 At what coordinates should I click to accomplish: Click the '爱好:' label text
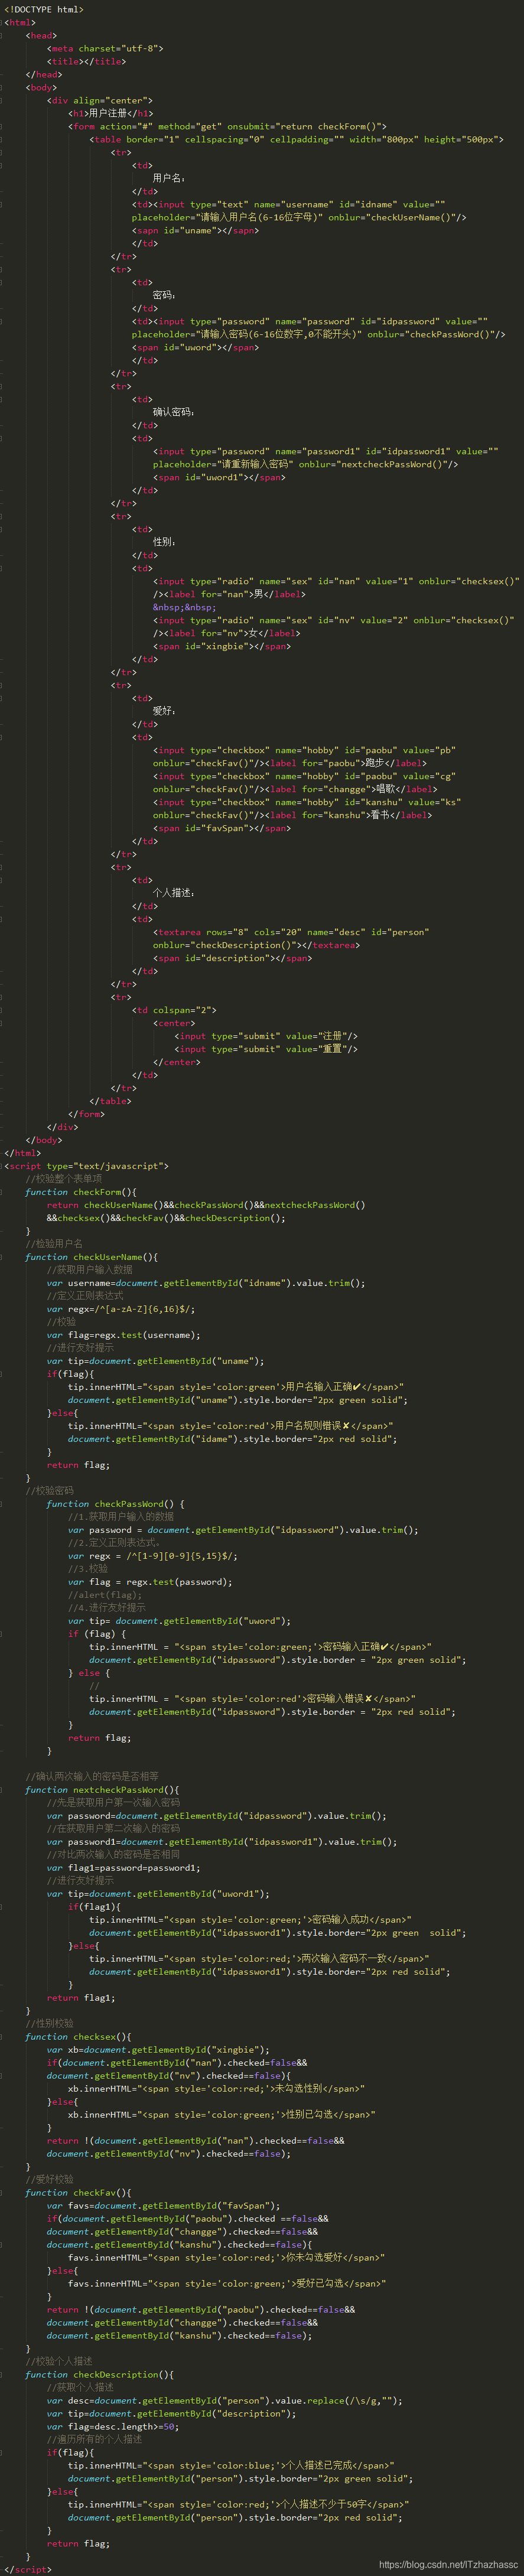(164, 712)
